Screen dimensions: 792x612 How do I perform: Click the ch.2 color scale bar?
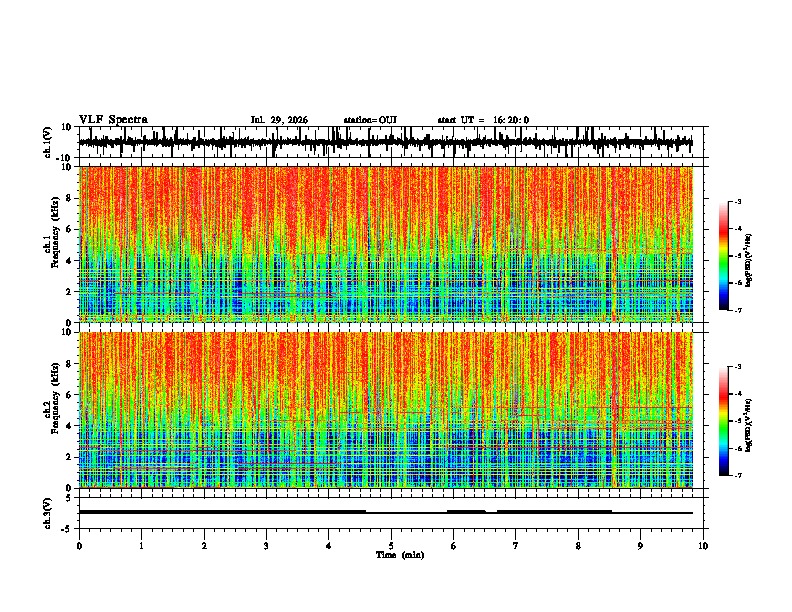(x=723, y=421)
